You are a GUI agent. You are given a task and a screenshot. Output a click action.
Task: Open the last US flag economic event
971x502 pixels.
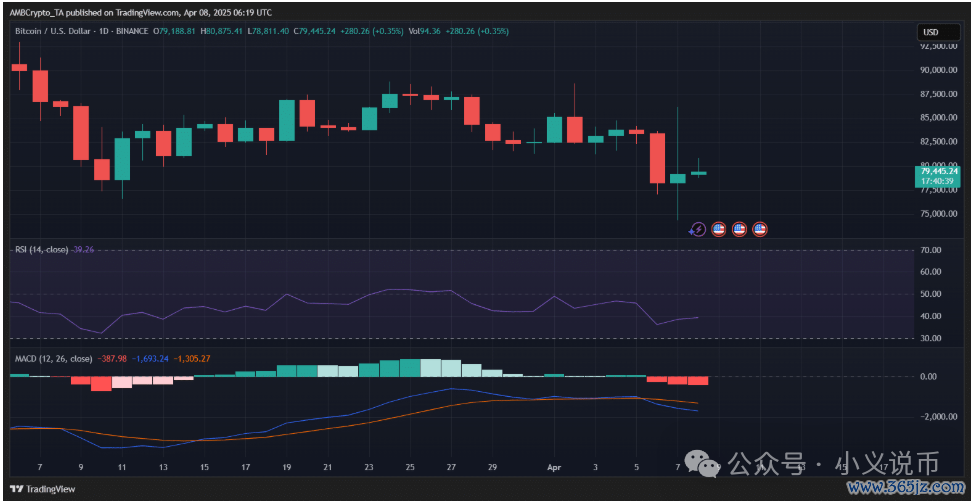[760, 229]
